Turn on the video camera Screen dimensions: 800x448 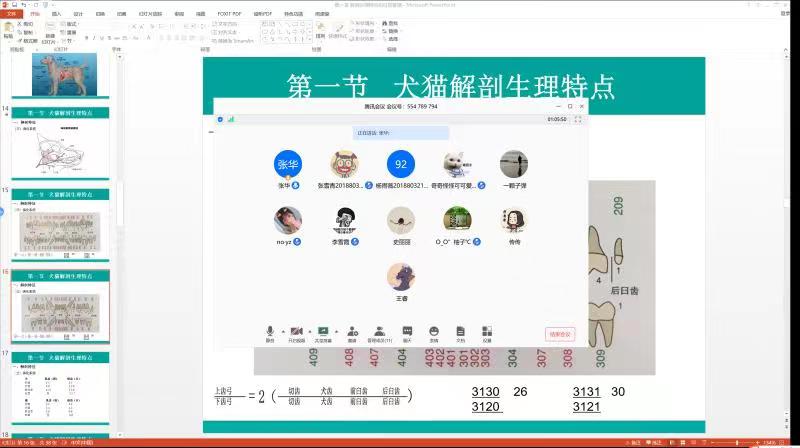click(296, 332)
